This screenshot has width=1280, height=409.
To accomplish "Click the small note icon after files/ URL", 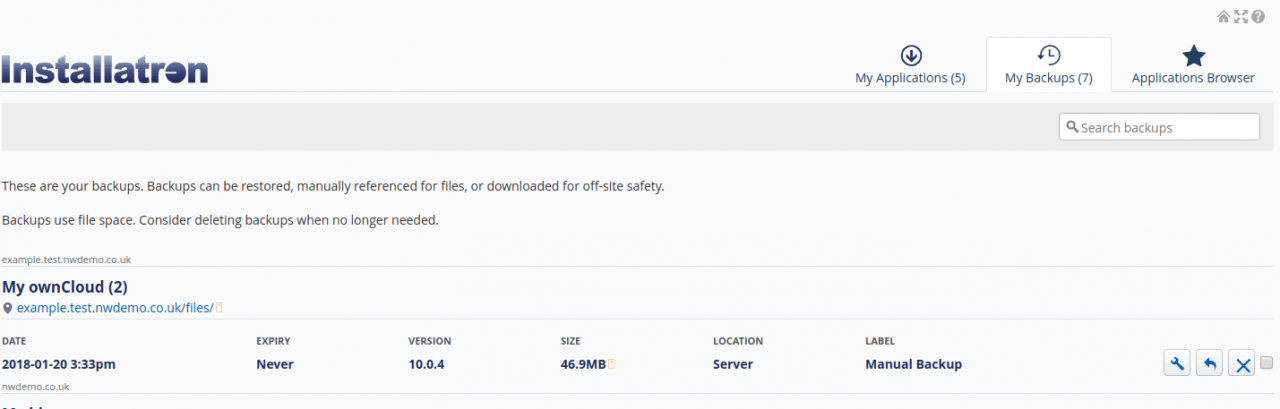I will [x=219, y=308].
